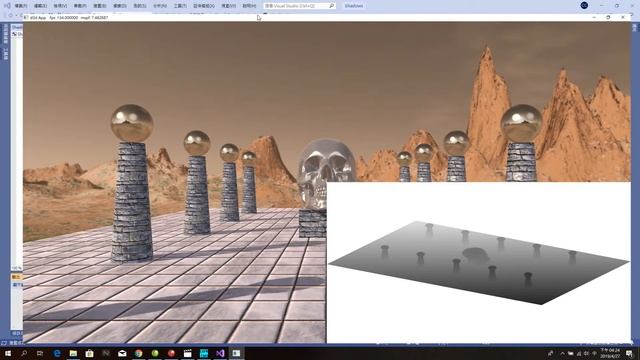Open the 專案 (Project) menu

[x=80, y=6]
